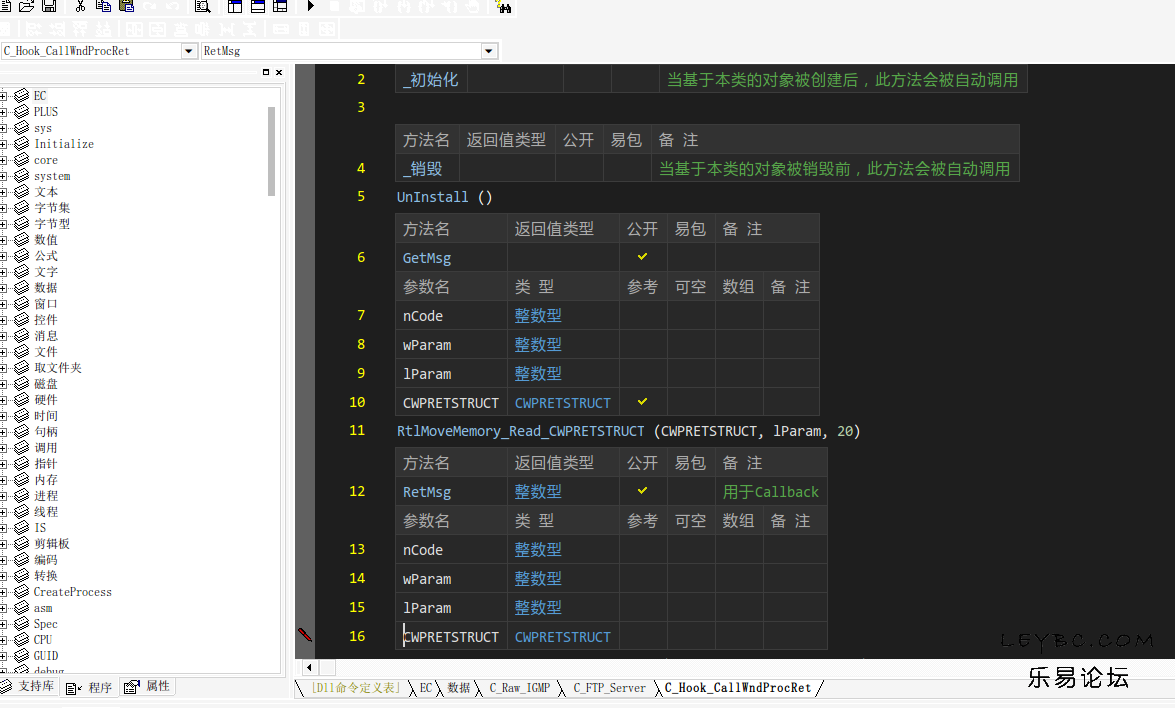Run the program with the play arrow icon
This screenshot has width=1175, height=708.
(x=310, y=6)
